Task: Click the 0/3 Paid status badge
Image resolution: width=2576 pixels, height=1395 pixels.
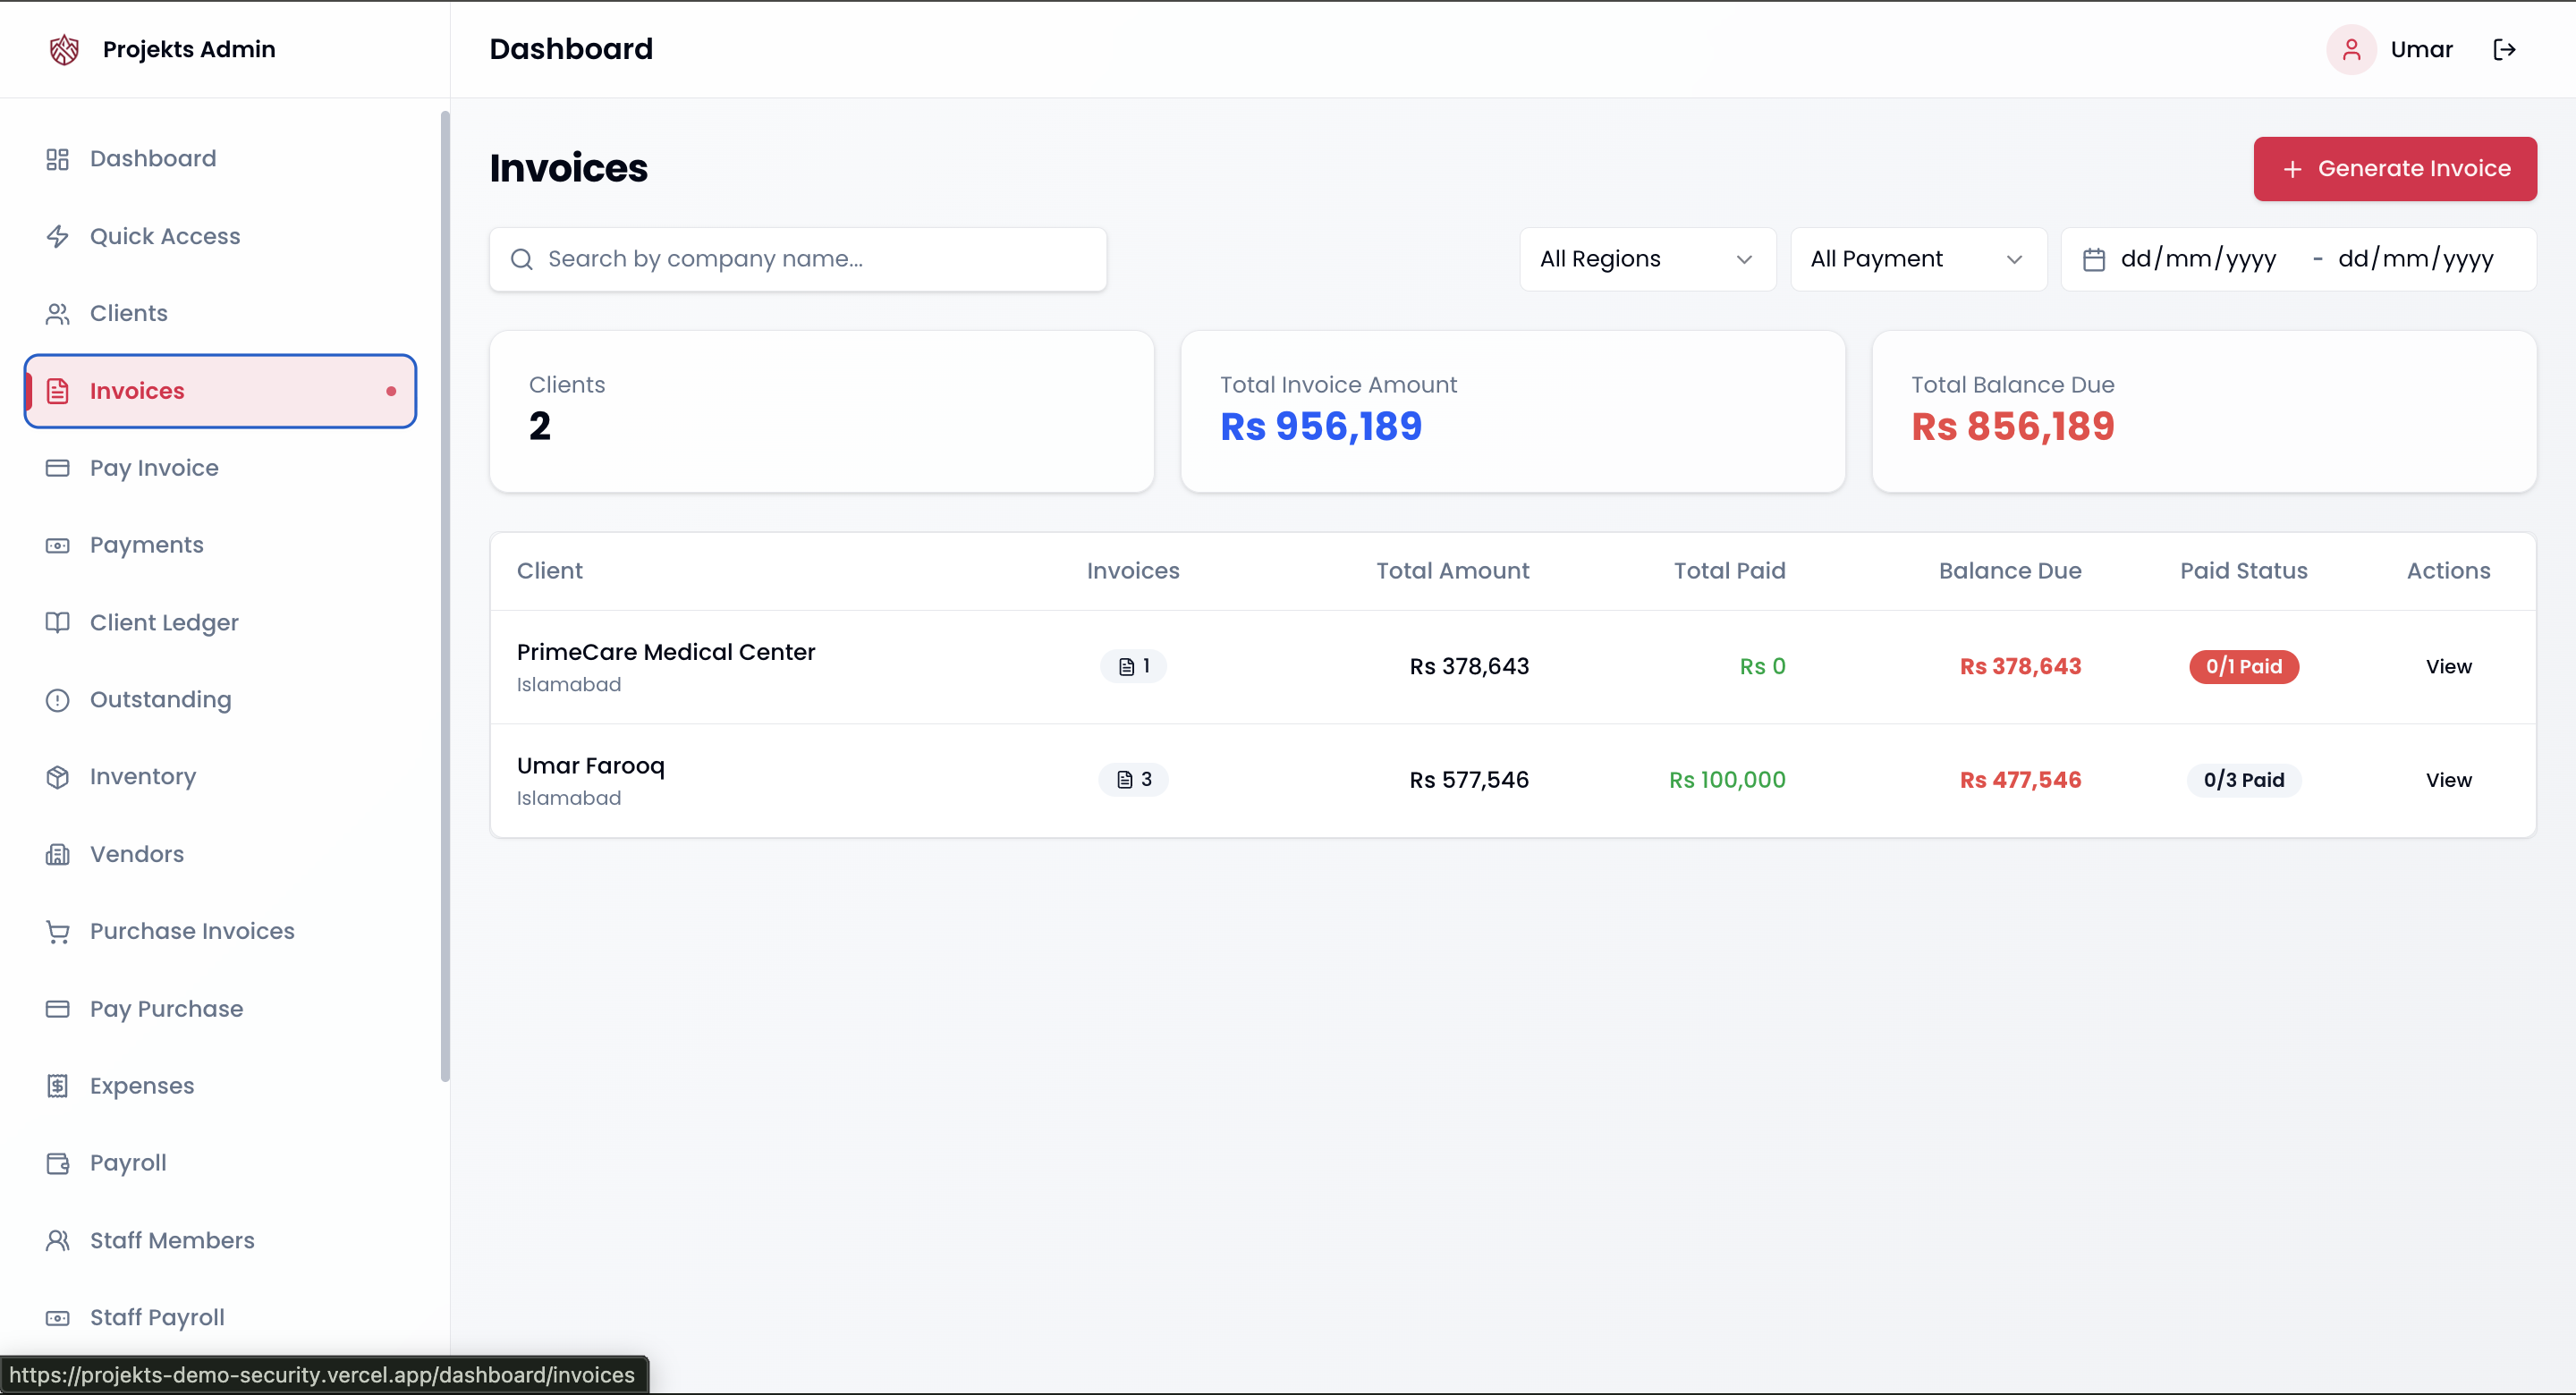Action: click(2243, 780)
